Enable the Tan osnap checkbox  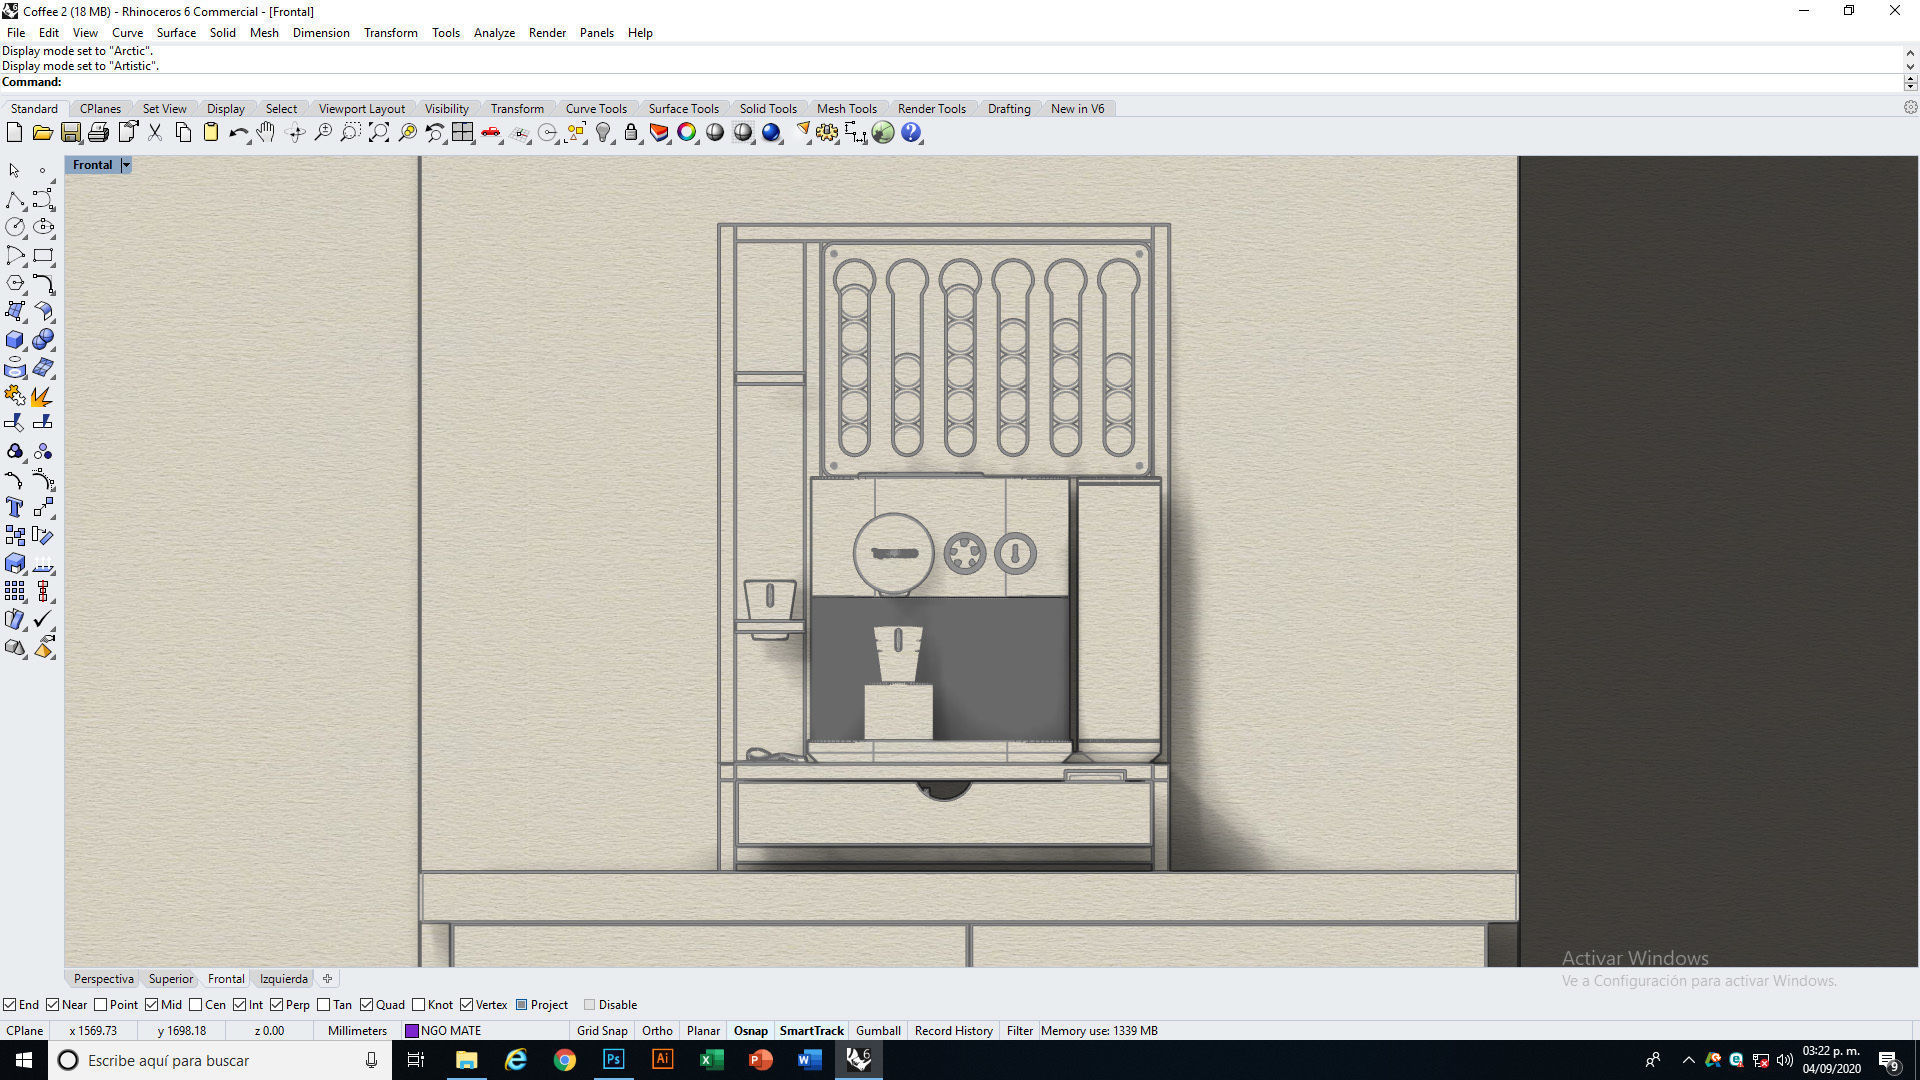(x=324, y=1005)
